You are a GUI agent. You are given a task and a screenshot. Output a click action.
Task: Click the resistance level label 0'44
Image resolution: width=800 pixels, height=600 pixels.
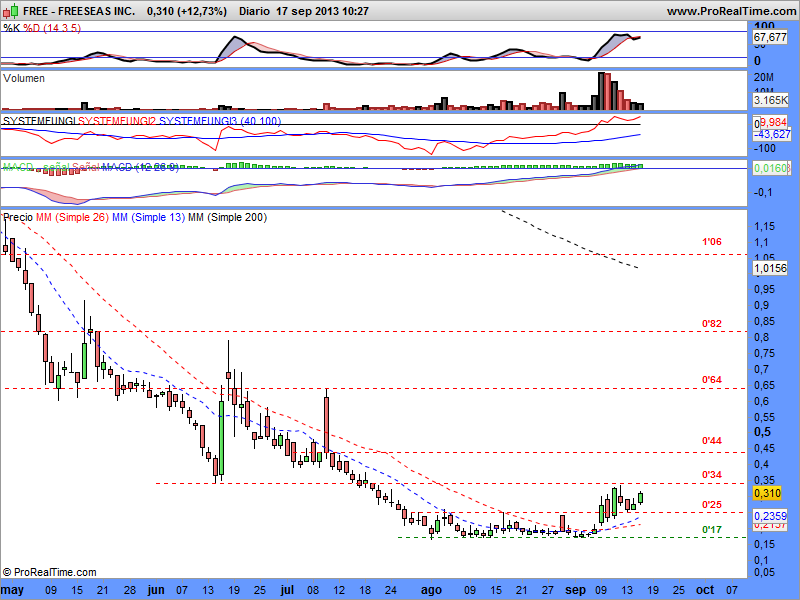(x=712, y=440)
